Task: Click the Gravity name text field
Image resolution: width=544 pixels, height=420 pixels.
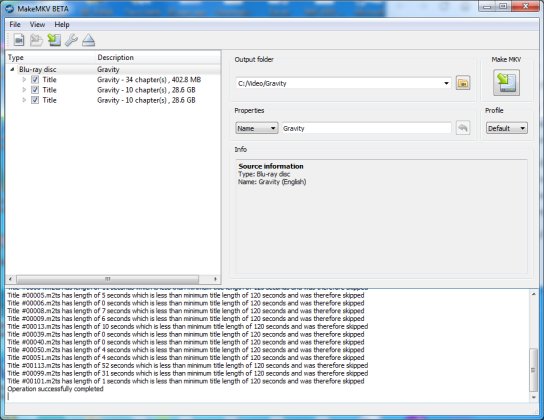Action: click(366, 128)
